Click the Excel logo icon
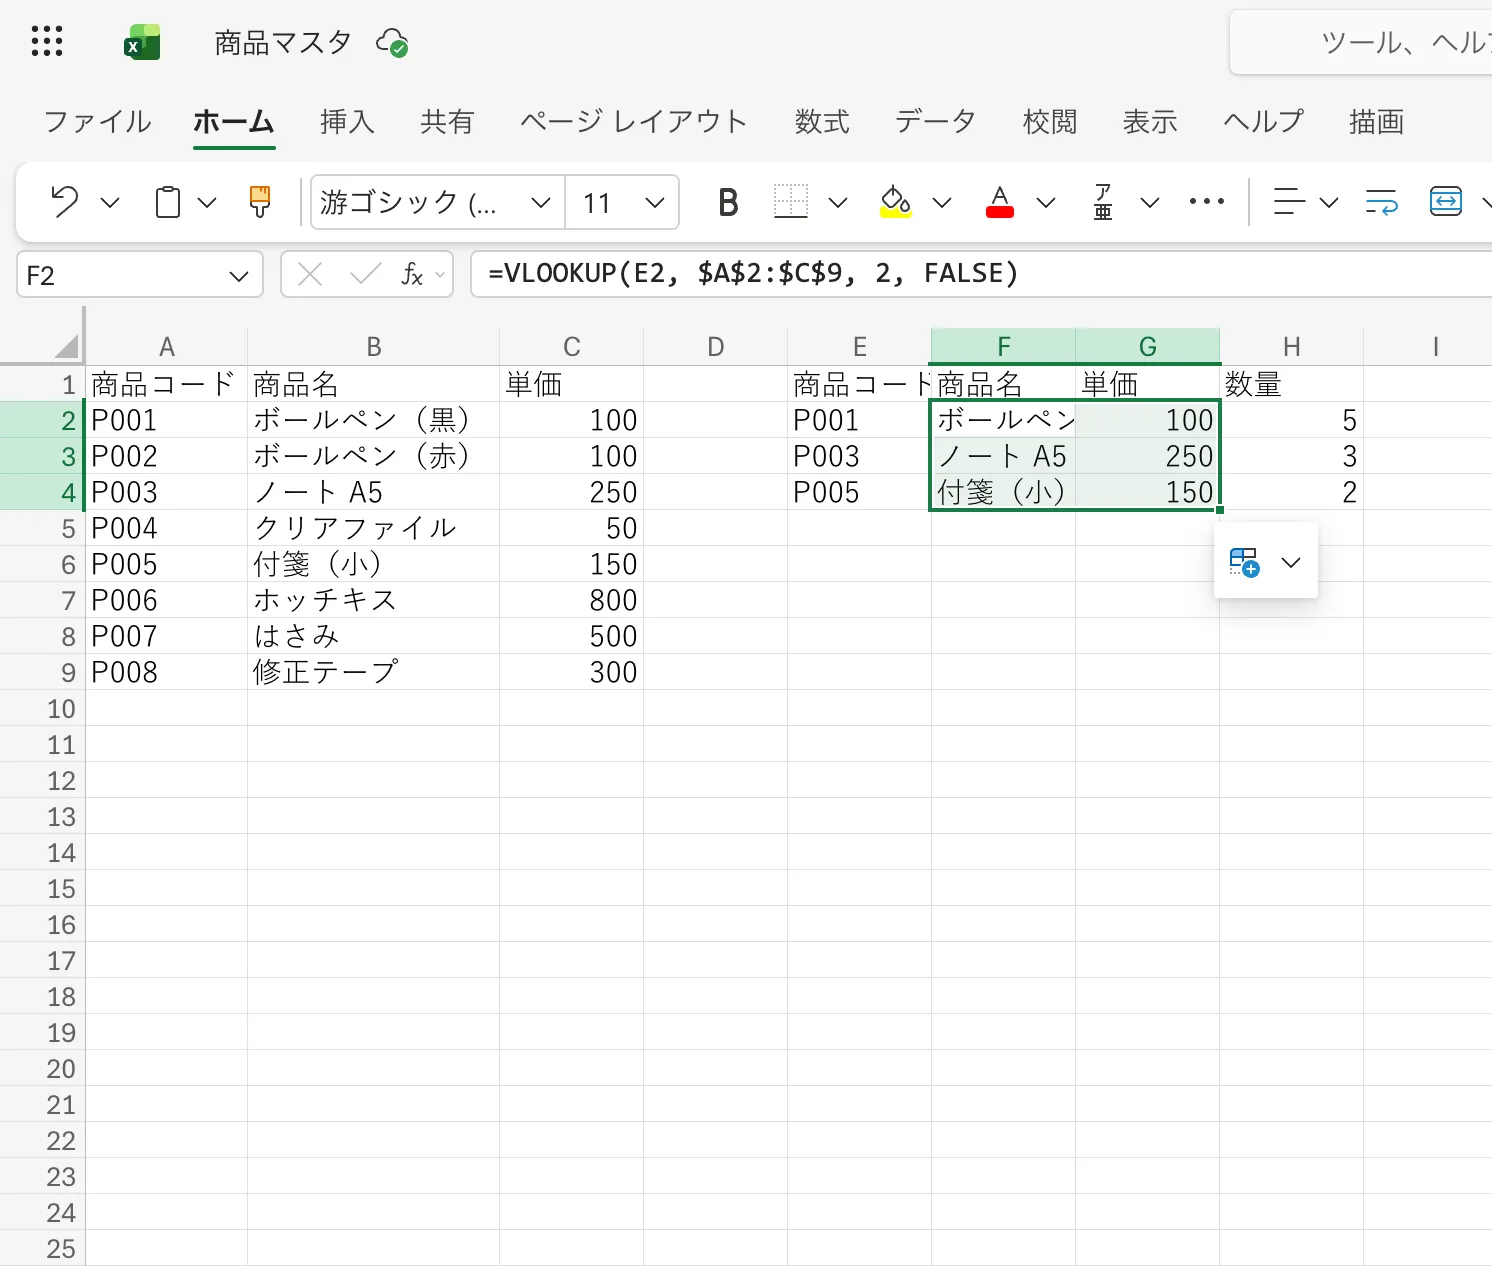The width and height of the screenshot is (1492, 1266). [x=142, y=43]
